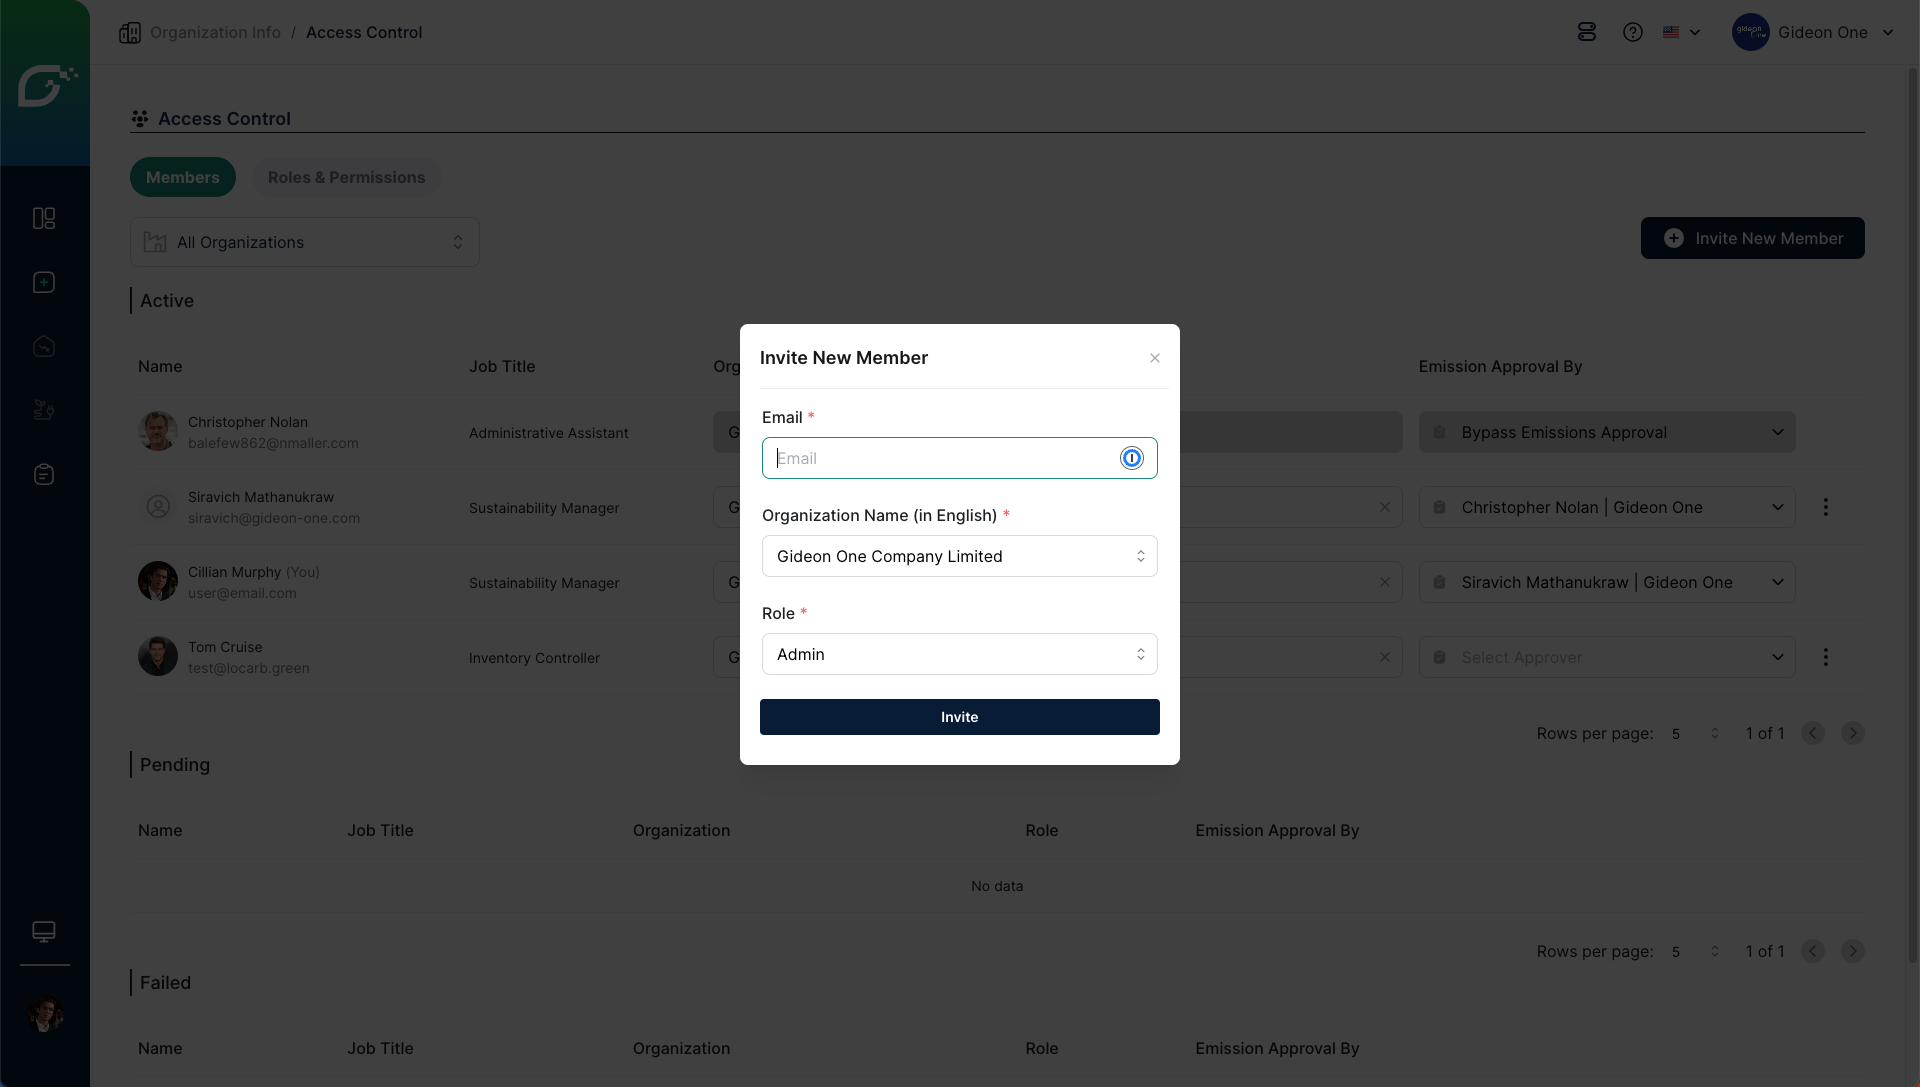Viewport: 1920px width, 1087px height.
Task: Click the 1Password icon in Email field
Action: pos(1131,458)
